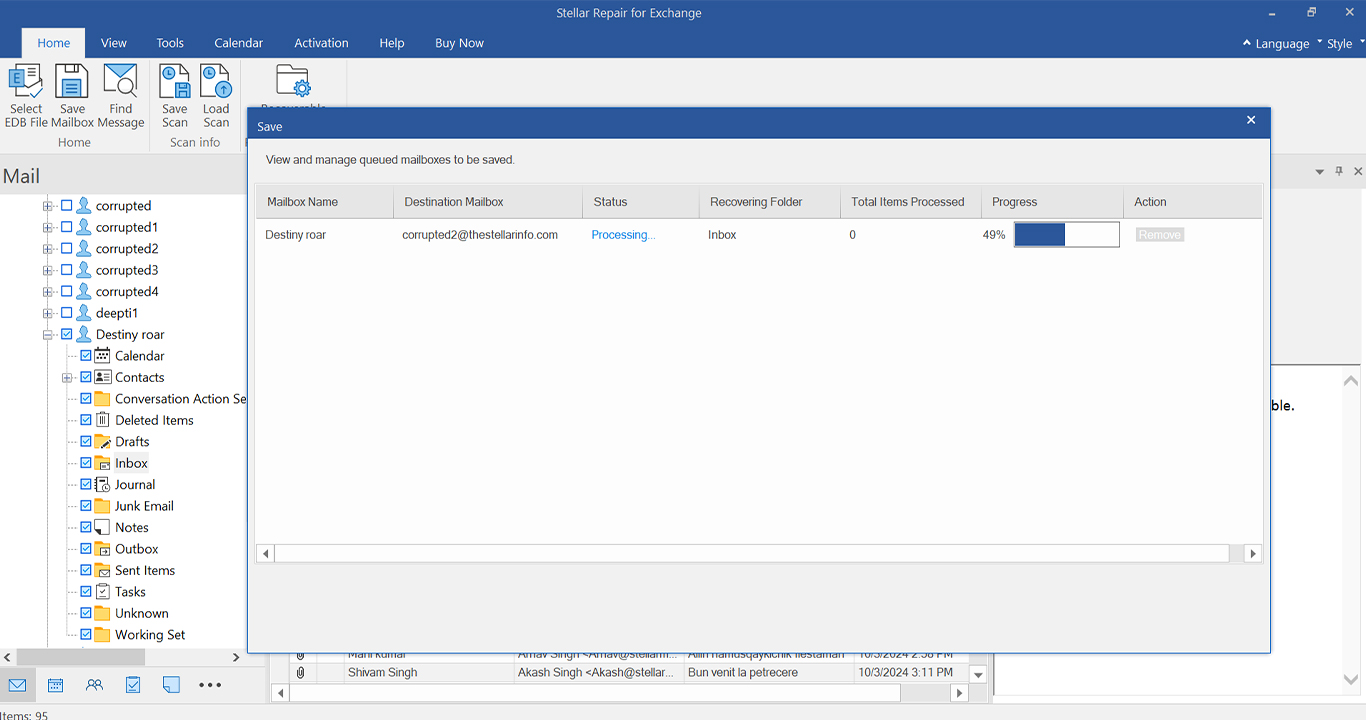
Task: Click the Destiny roar mailbox user icon
Action: [84, 334]
